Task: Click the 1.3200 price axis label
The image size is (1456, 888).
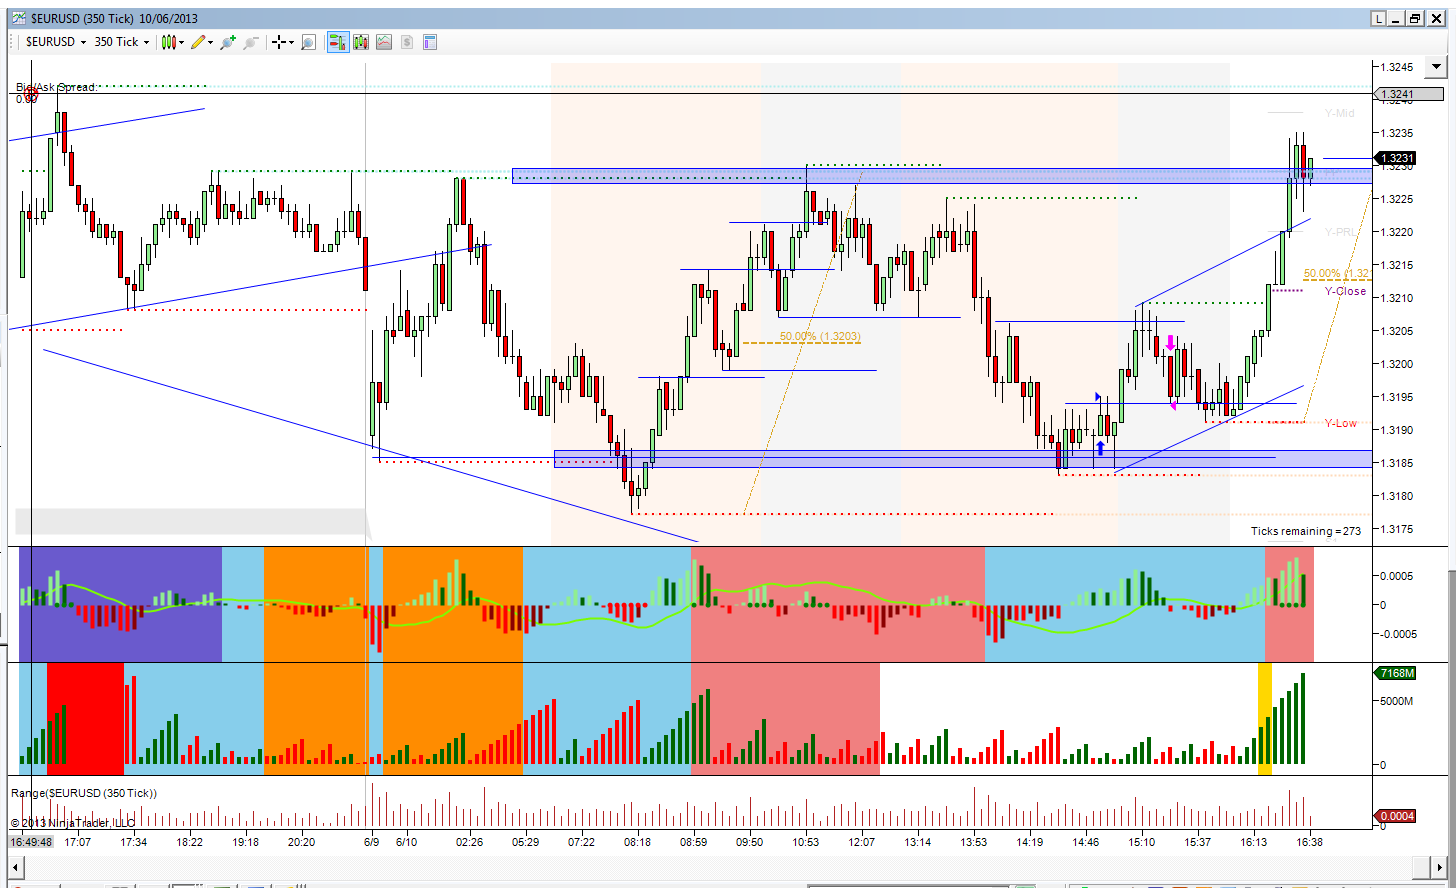Action: (x=1396, y=364)
